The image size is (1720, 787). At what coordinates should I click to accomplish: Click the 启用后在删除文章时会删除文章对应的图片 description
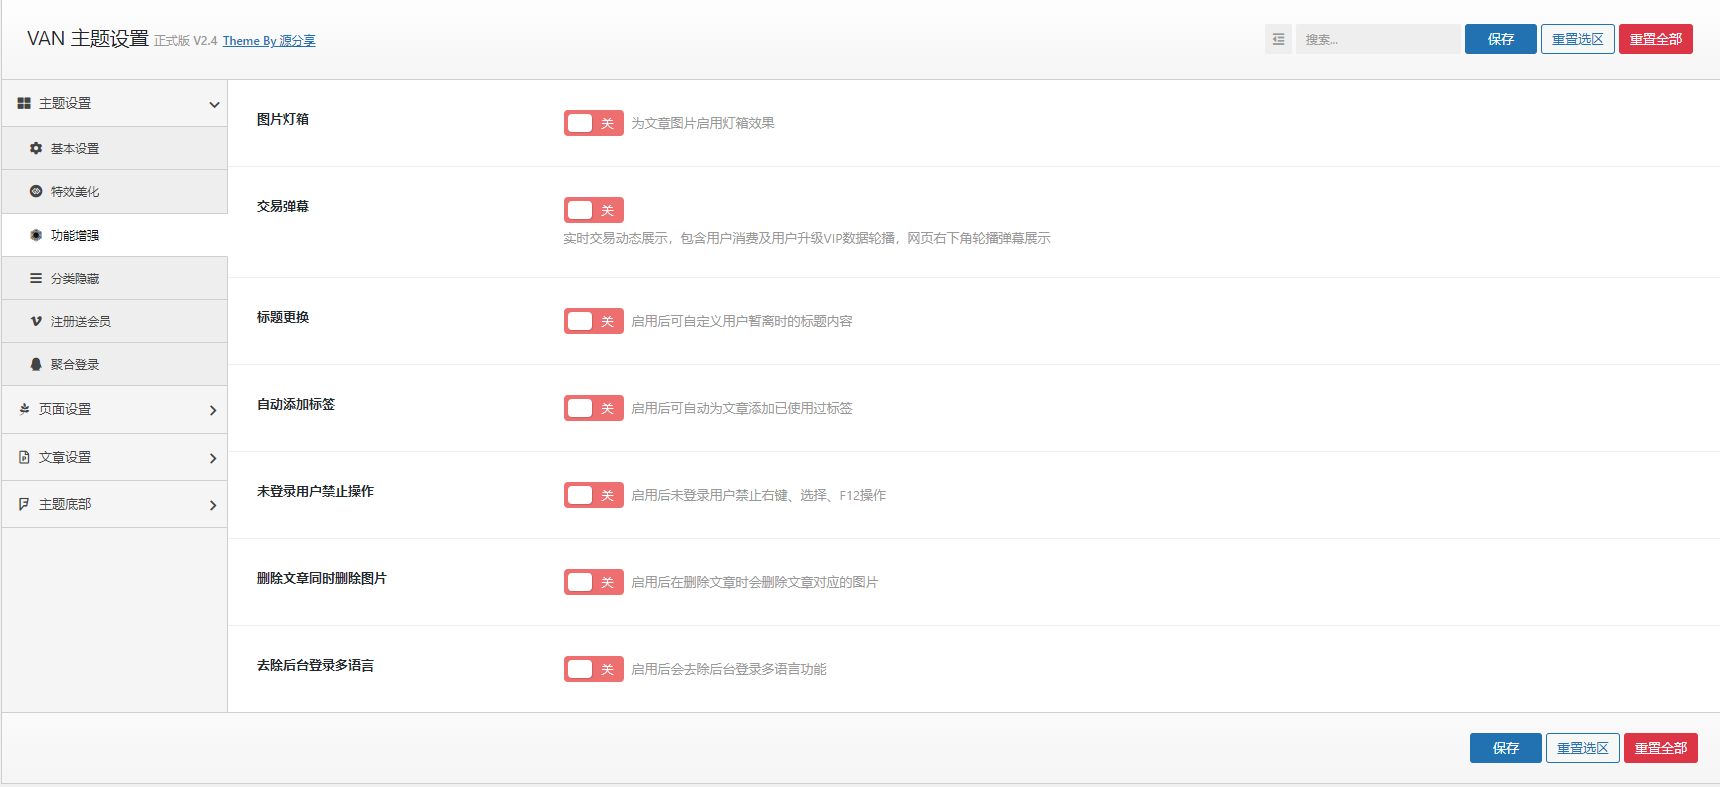[755, 582]
